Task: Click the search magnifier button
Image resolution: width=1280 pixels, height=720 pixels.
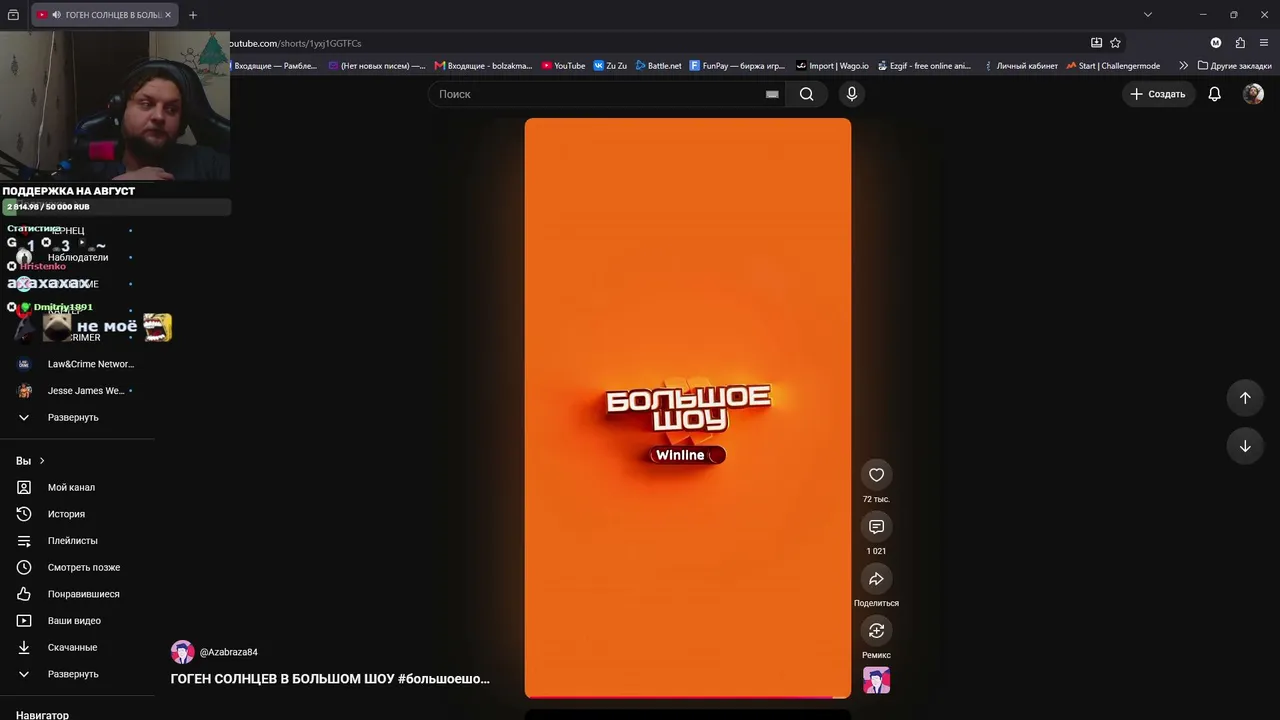Action: click(x=806, y=94)
